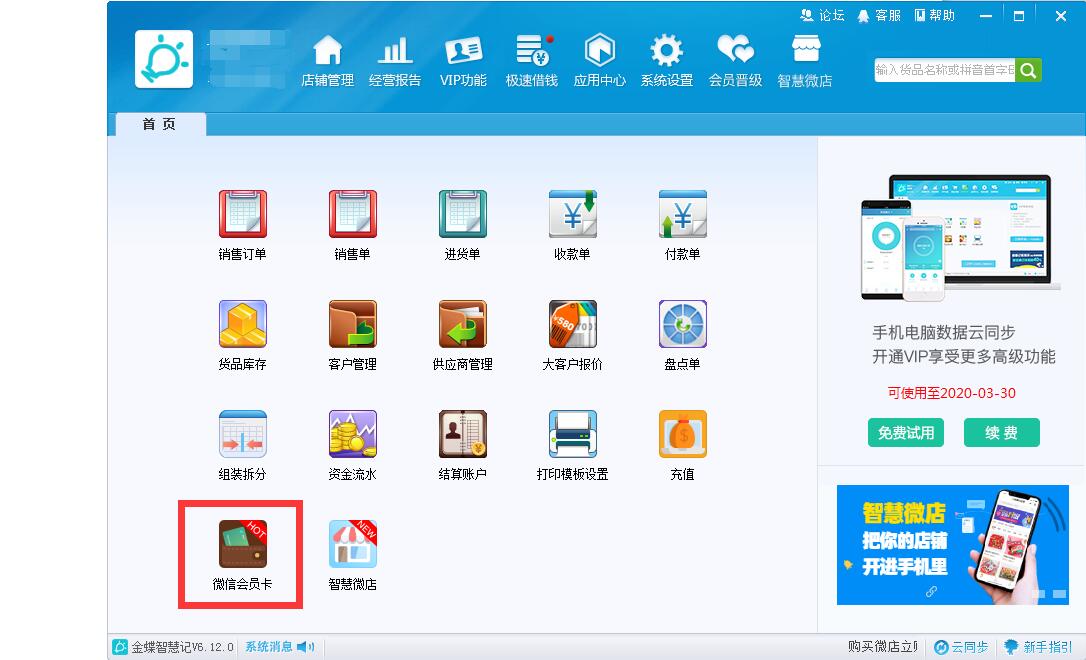
Task: Open 极速借钱 quick loan in toolbar
Action: tap(531, 61)
